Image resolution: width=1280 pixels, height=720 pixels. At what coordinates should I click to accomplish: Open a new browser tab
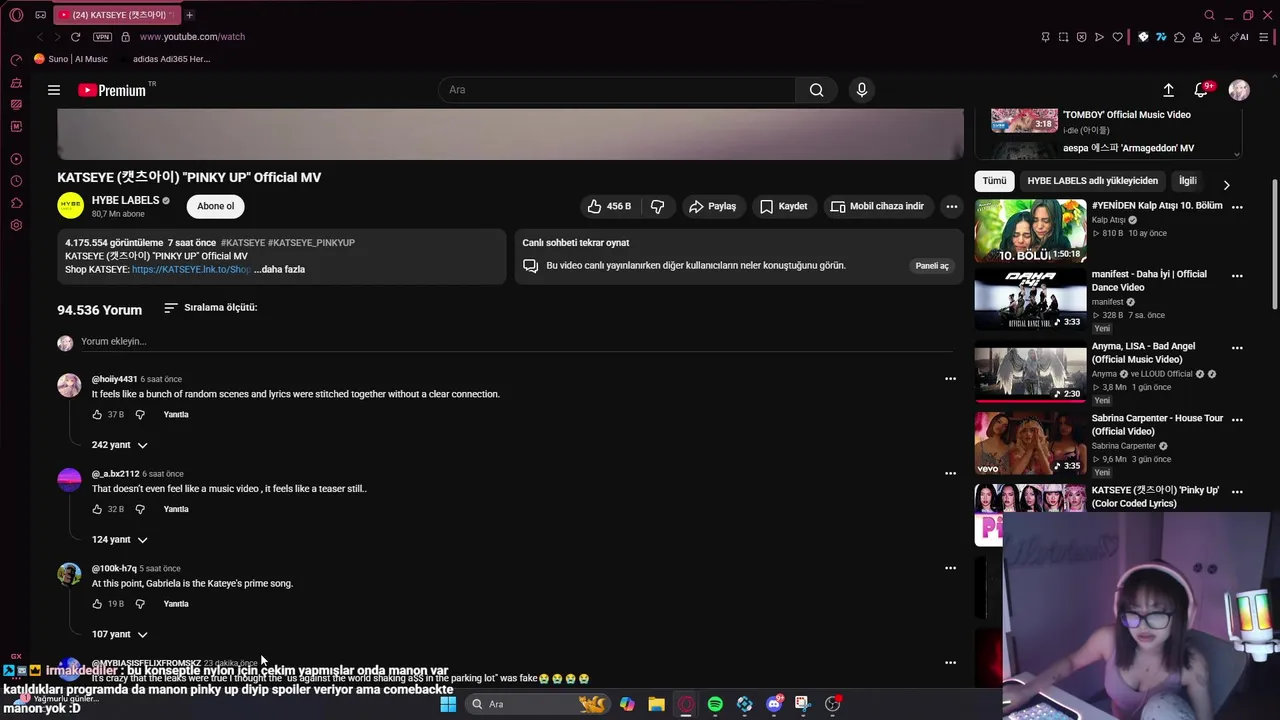(x=189, y=15)
